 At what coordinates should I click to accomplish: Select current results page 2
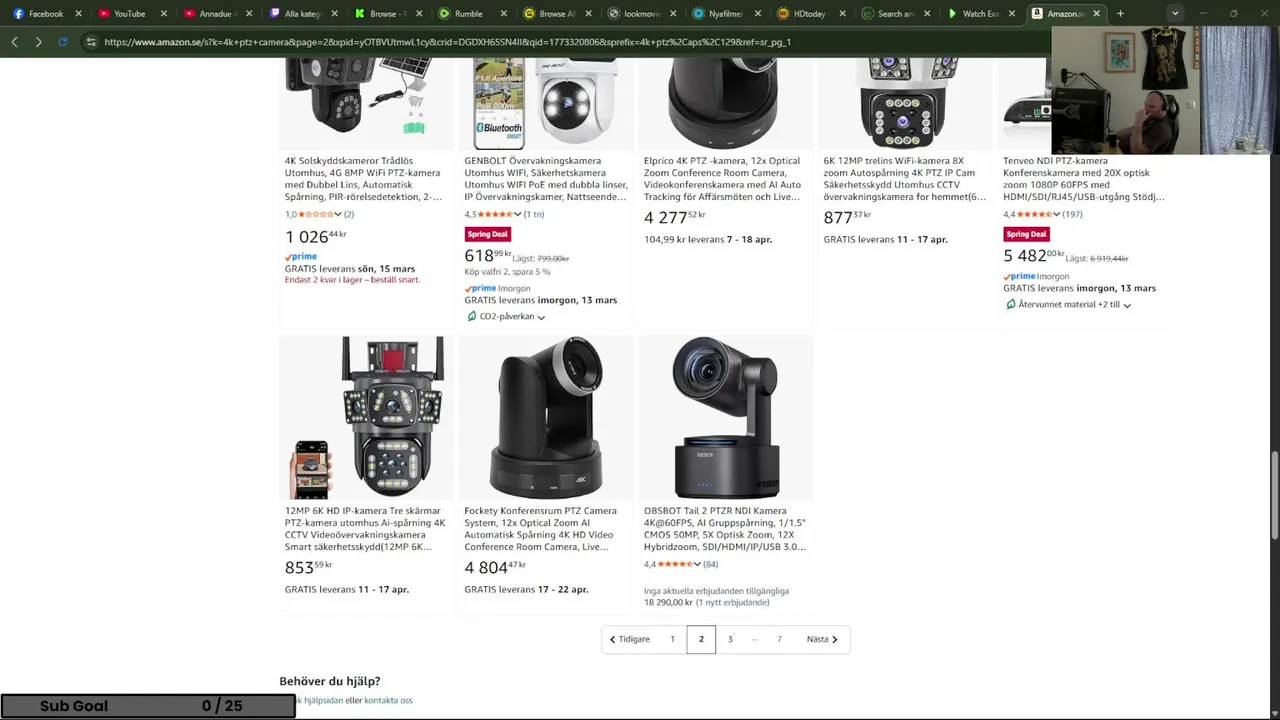pos(701,639)
